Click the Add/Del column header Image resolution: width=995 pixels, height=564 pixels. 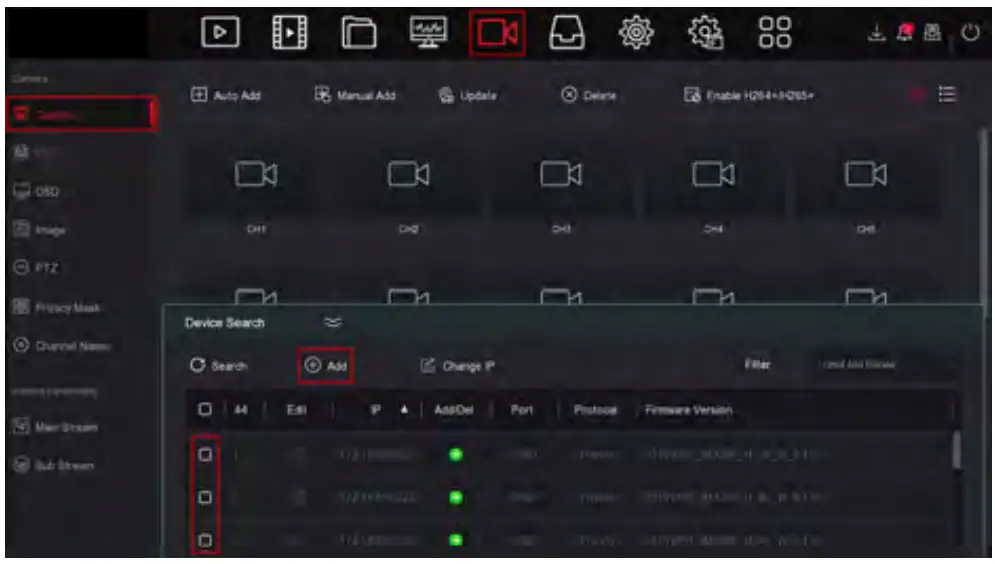coord(454,410)
